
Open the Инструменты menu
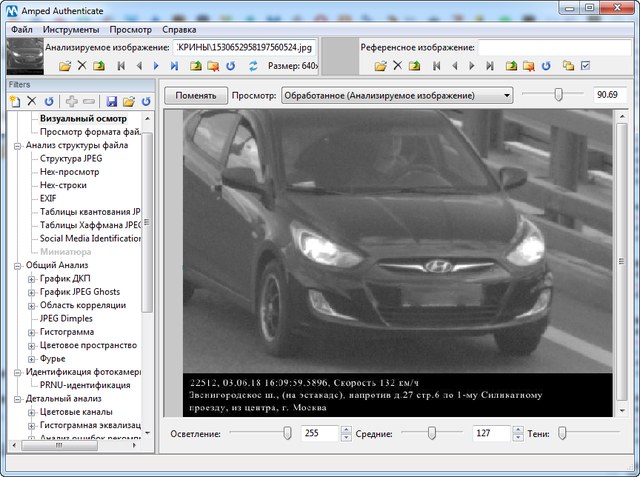[x=72, y=30]
